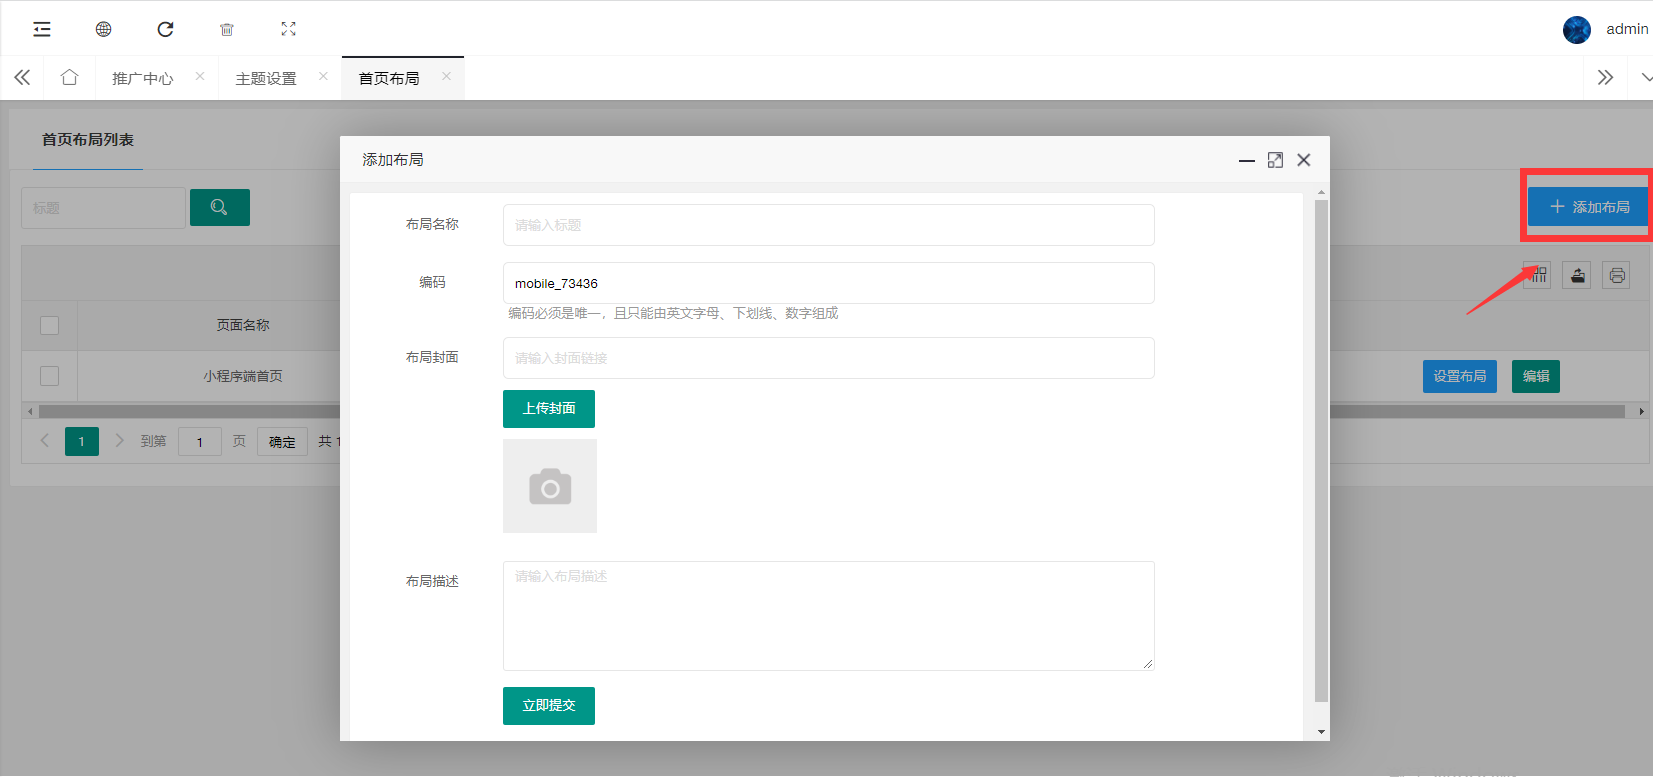This screenshot has height=777, width=1653.
Task: Check the 小程序端首页 row checkbox
Action: point(49,376)
